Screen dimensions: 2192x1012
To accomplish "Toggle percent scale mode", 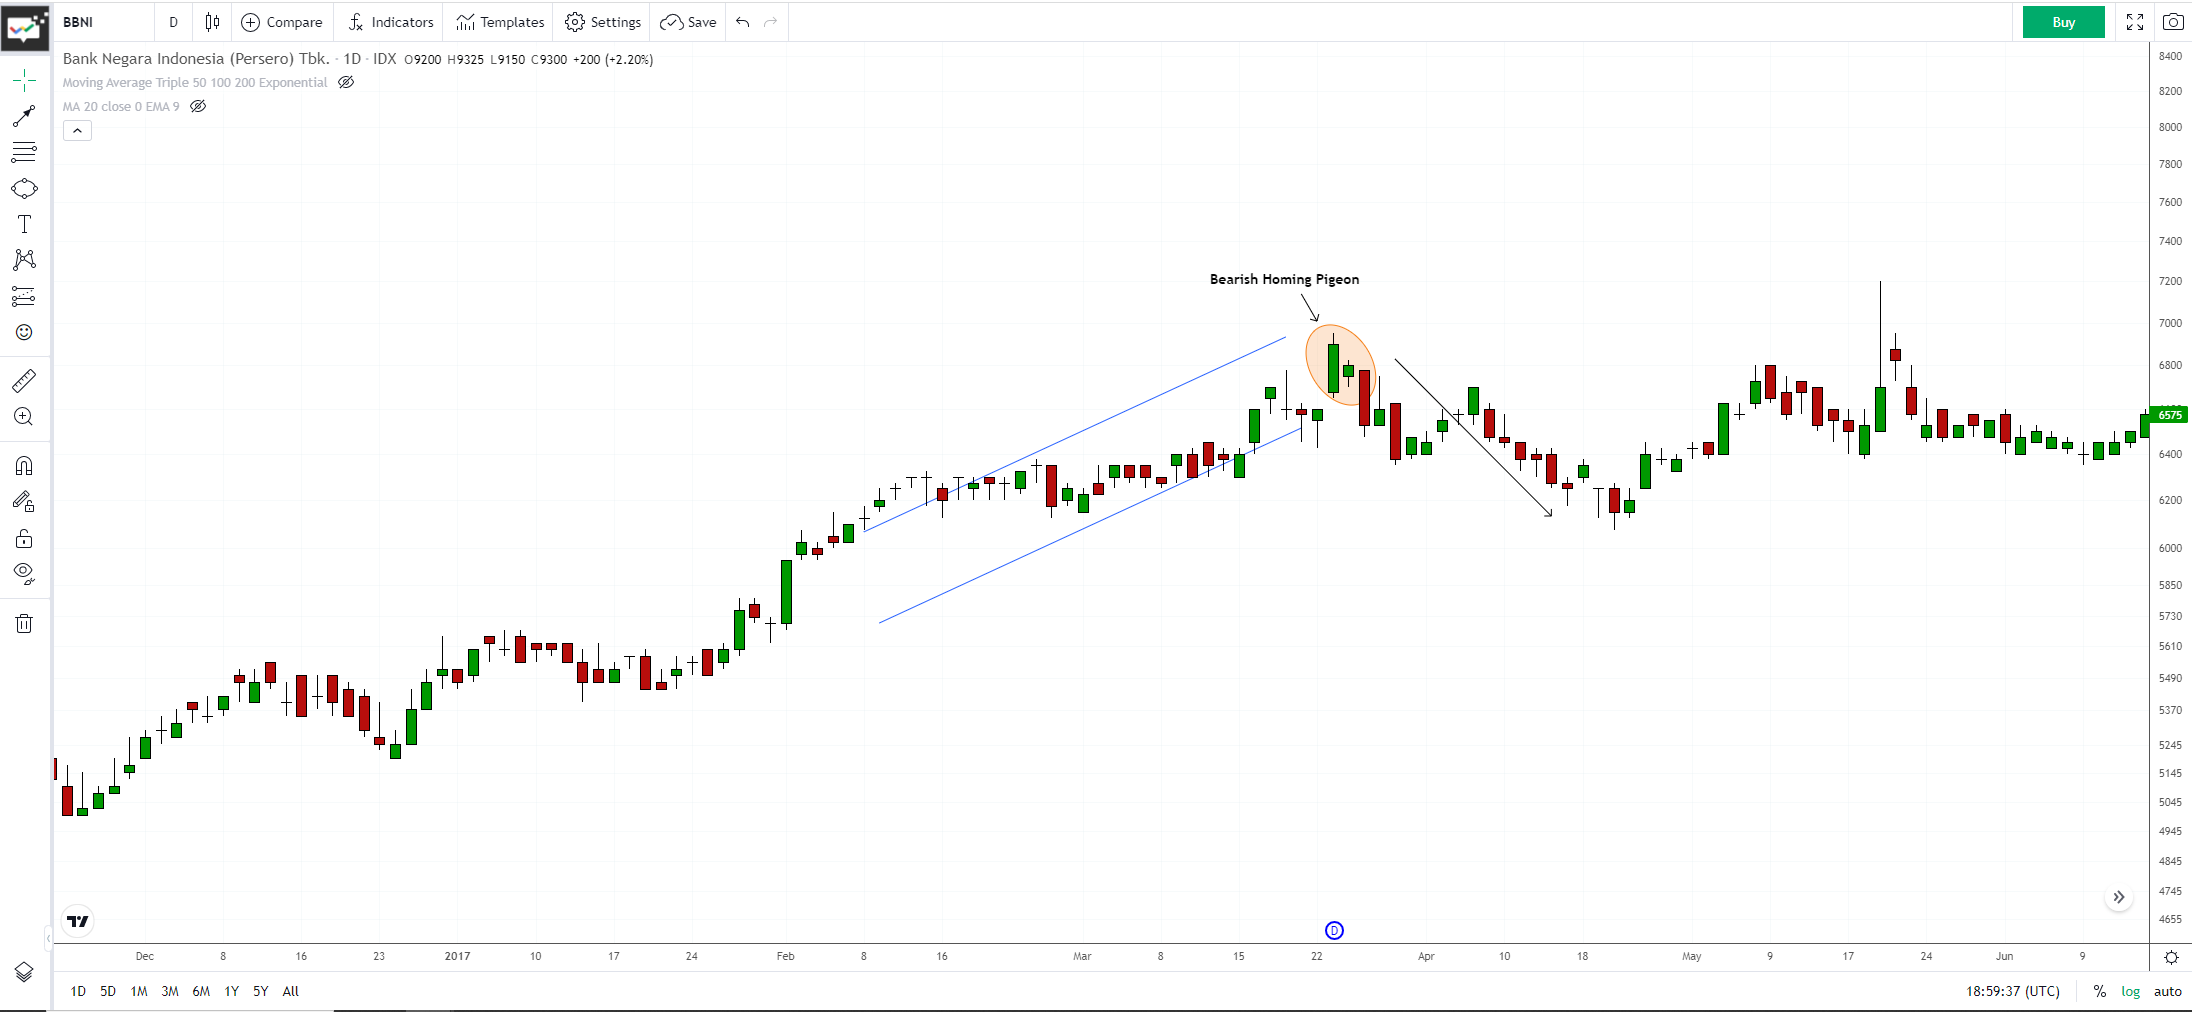I will click(x=2100, y=991).
